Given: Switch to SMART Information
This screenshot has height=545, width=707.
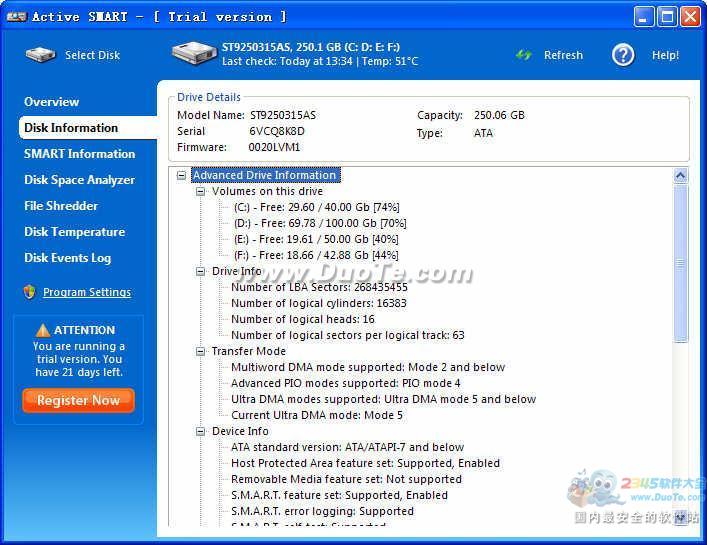Looking at the screenshot, I should [x=79, y=154].
